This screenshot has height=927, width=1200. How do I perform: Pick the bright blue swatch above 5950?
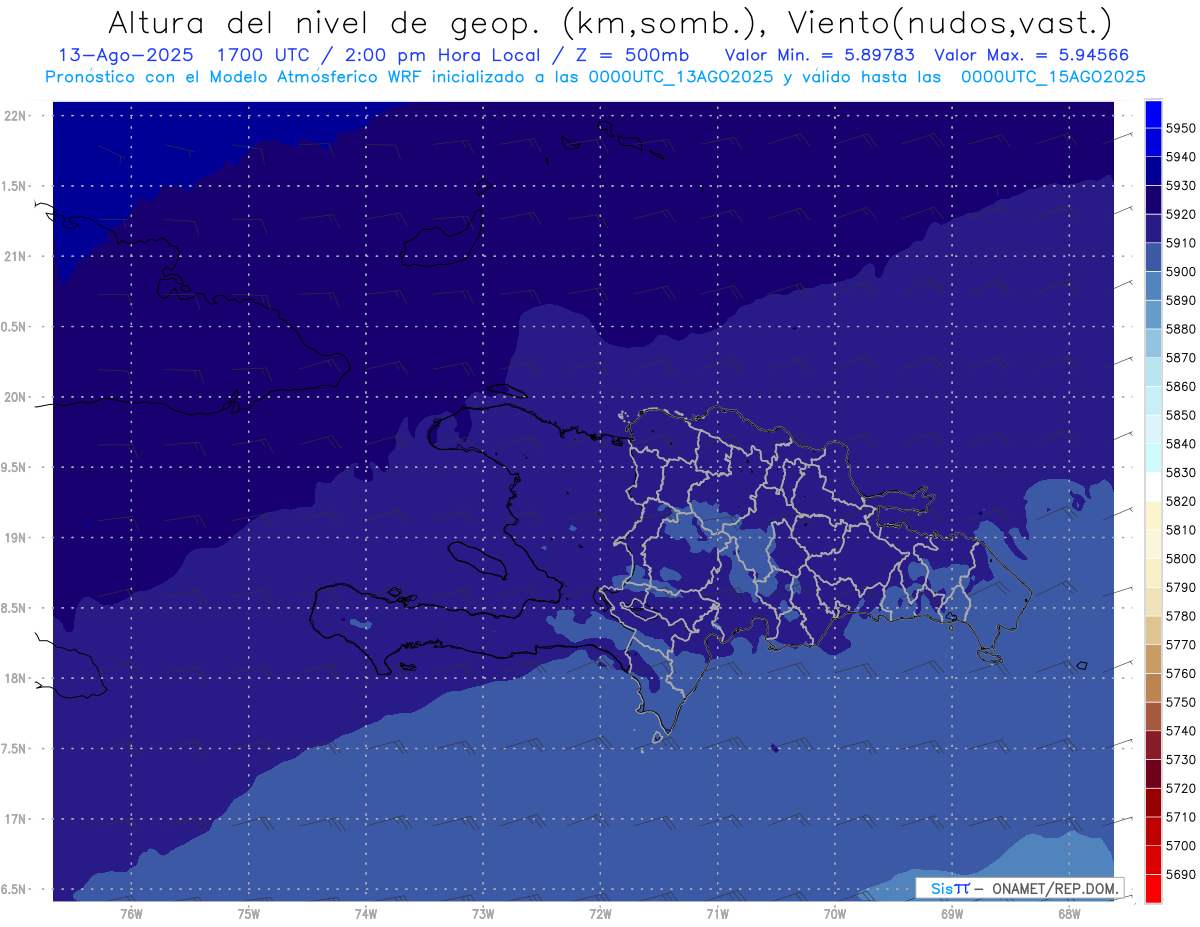pos(1153,113)
